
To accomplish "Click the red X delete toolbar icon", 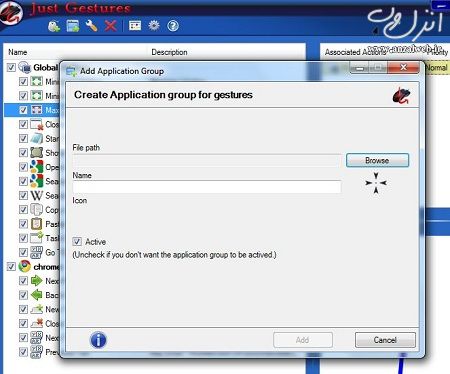I will (110, 26).
